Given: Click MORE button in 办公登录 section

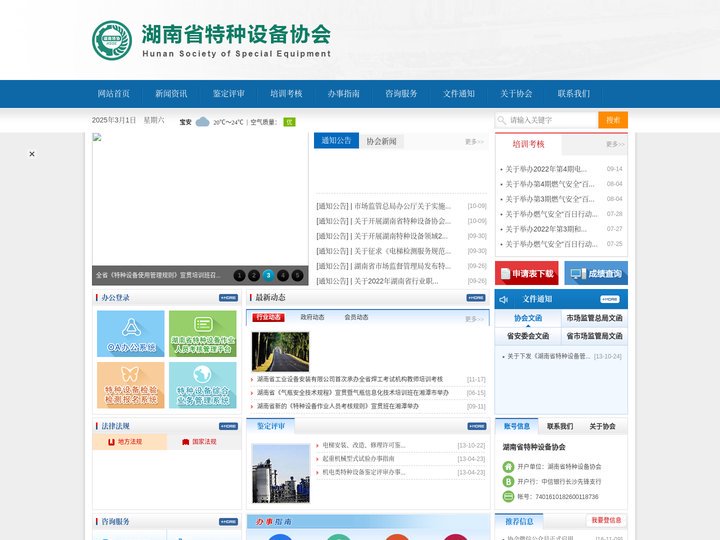Looking at the screenshot, I should click(228, 298).
